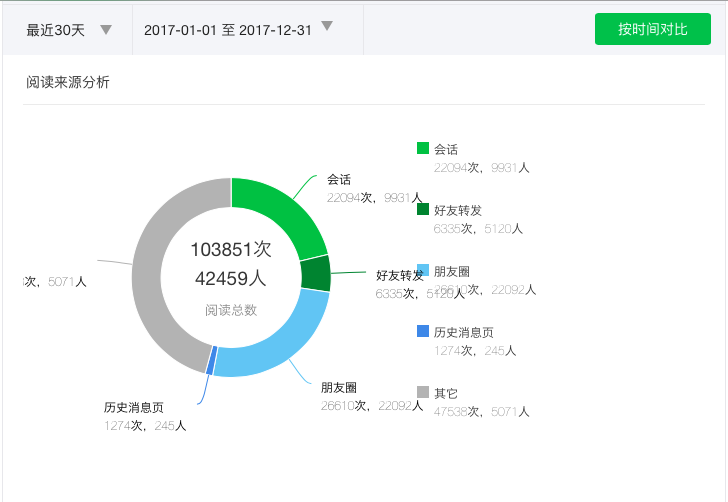
Task: Toggle the 好友转发 dark green legend square
Action: tap(423, 210)
